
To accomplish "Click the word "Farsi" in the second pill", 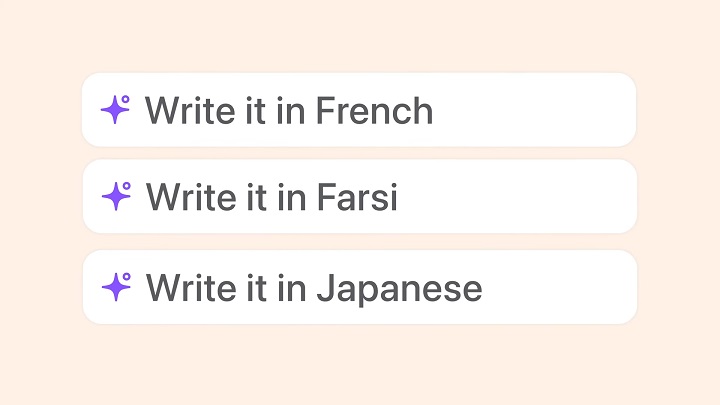I will [x=356, y=198].
